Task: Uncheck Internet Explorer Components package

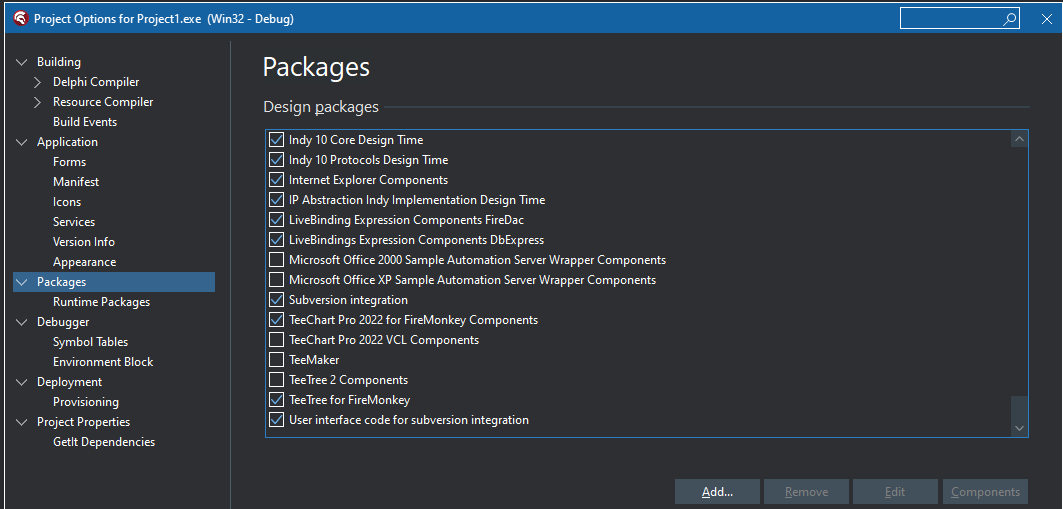Action: [x=277, y=180]
